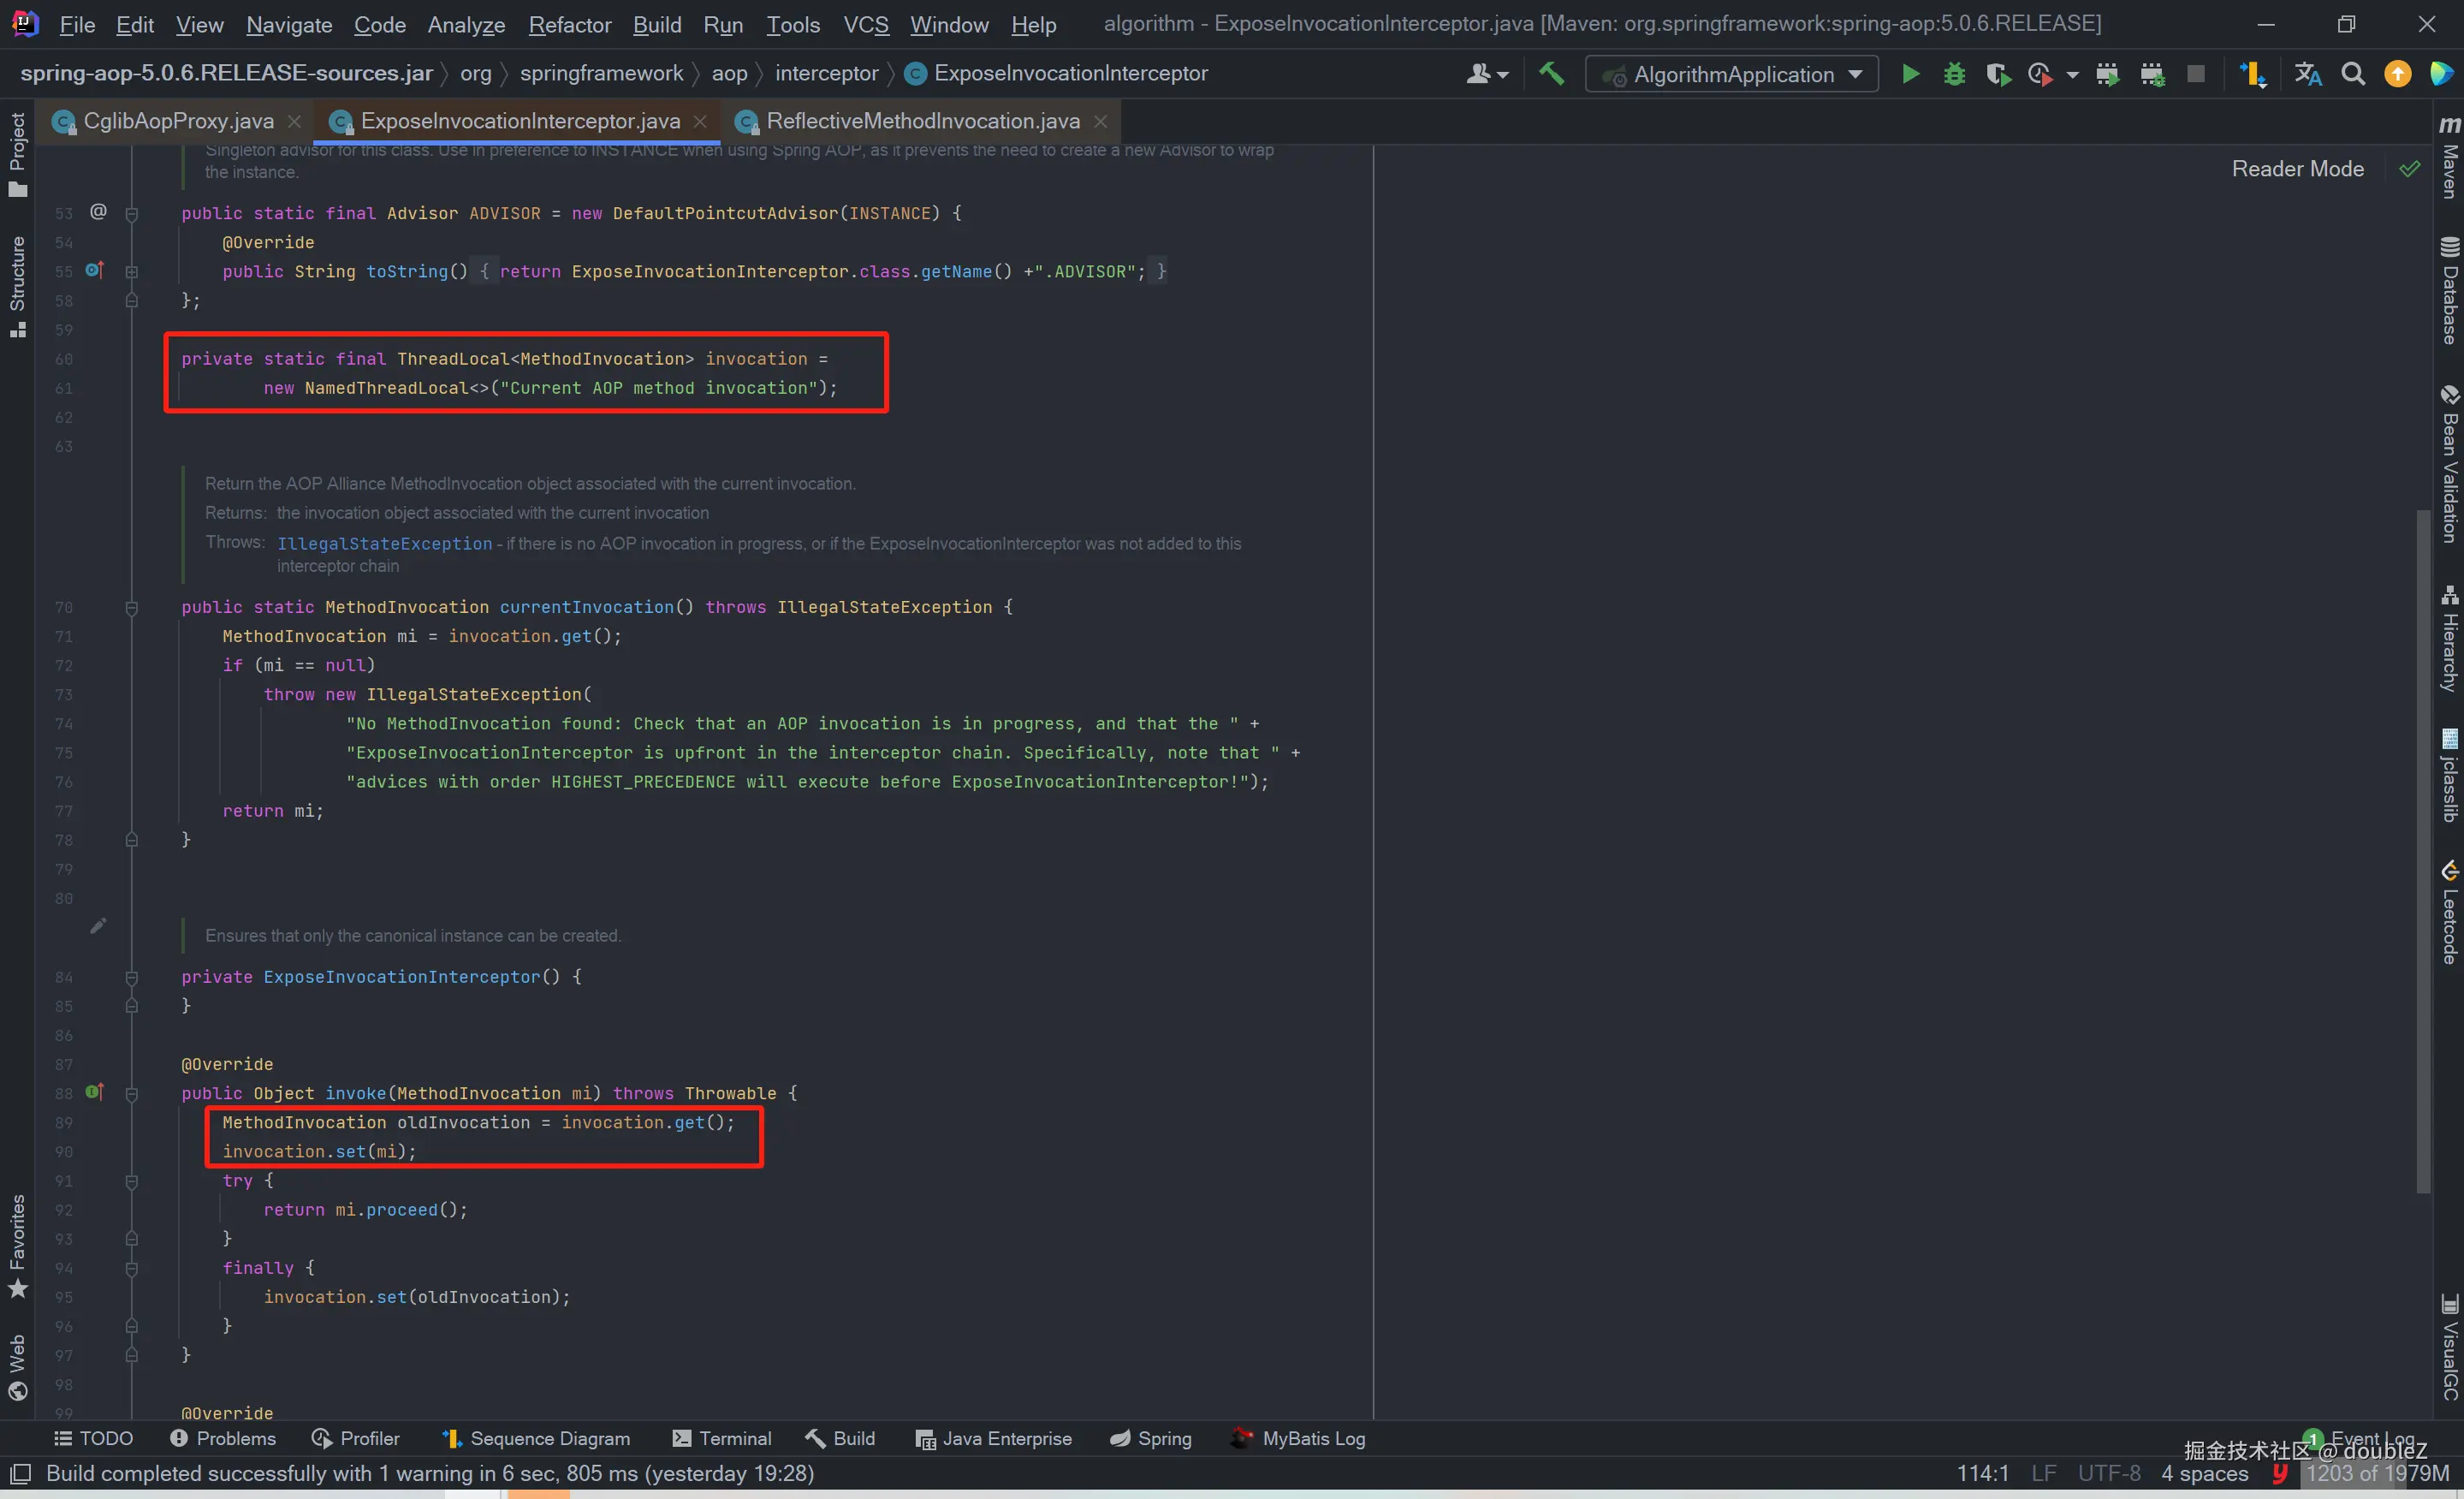Collapse the currentInvocation method fold
2464x1499 pixels.
131,607
